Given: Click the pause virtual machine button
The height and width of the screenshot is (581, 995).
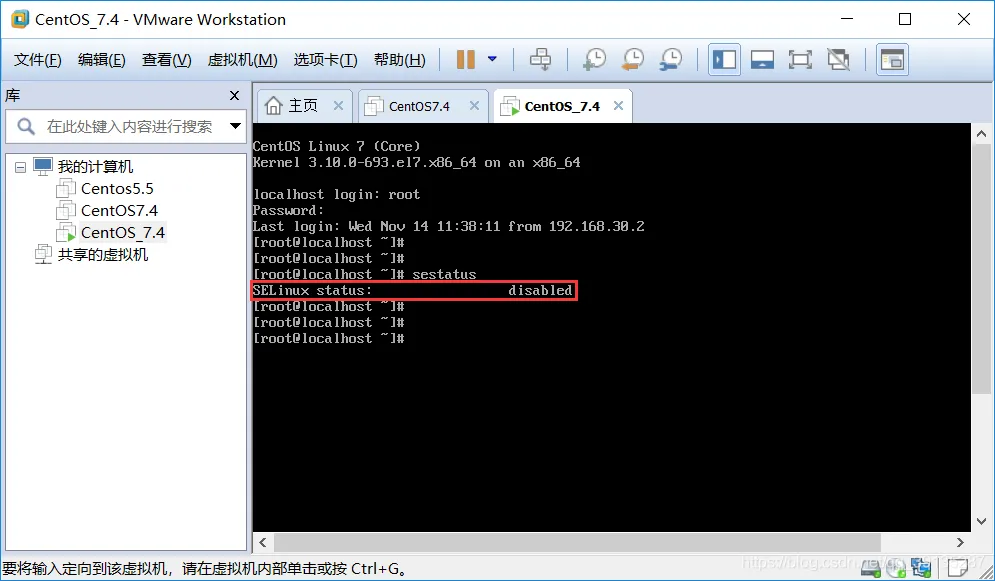Looking at the screenshot, I should pyautogui.click(x=466, y=60).
